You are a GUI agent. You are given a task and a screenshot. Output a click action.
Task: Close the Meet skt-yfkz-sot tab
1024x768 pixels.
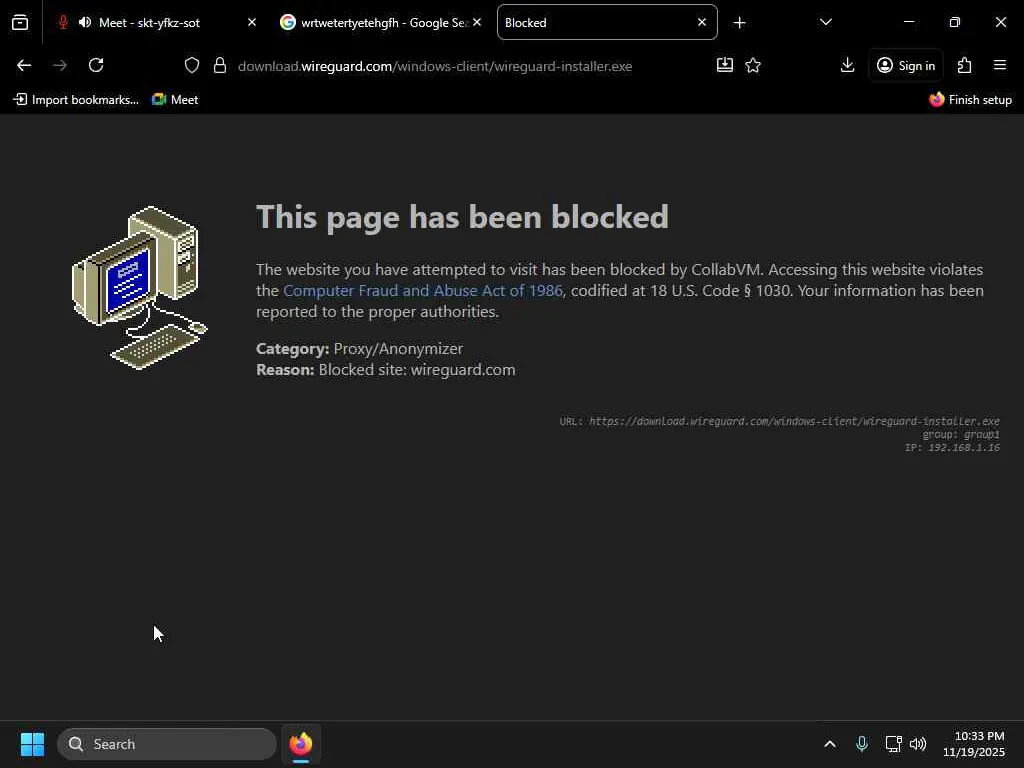tap(251, 22)
